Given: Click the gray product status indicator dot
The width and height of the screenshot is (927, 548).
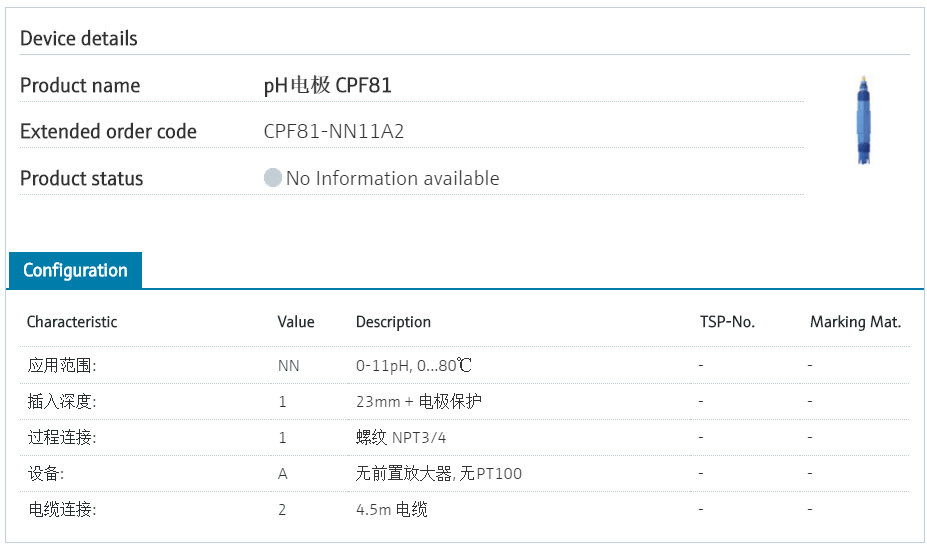Looking at the screenshot, I should 273,178.
